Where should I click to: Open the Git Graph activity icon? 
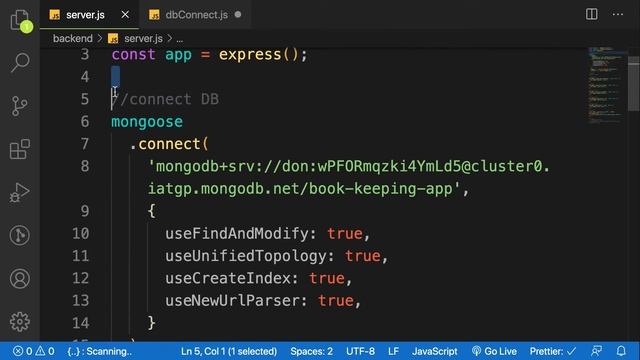tap(20, 235)
